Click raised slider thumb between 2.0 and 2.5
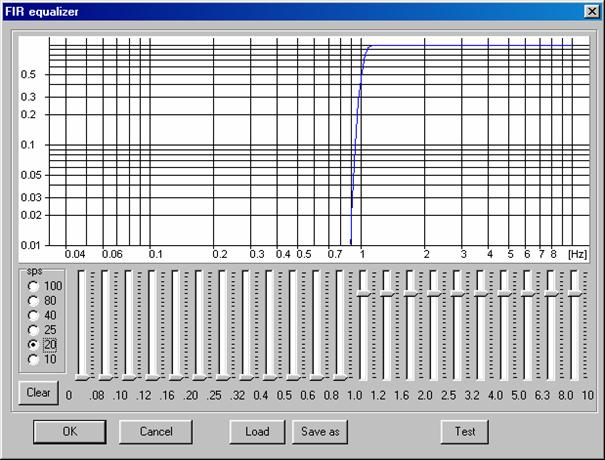The image size is (605, 460). point(434,293)
